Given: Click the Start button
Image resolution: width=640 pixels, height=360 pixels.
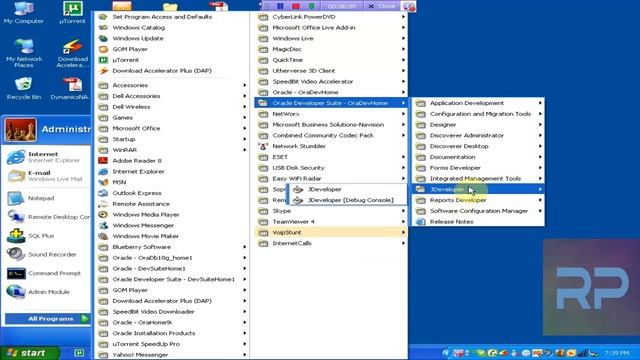Looking at the screenshot, I should [x=29, y=353].
